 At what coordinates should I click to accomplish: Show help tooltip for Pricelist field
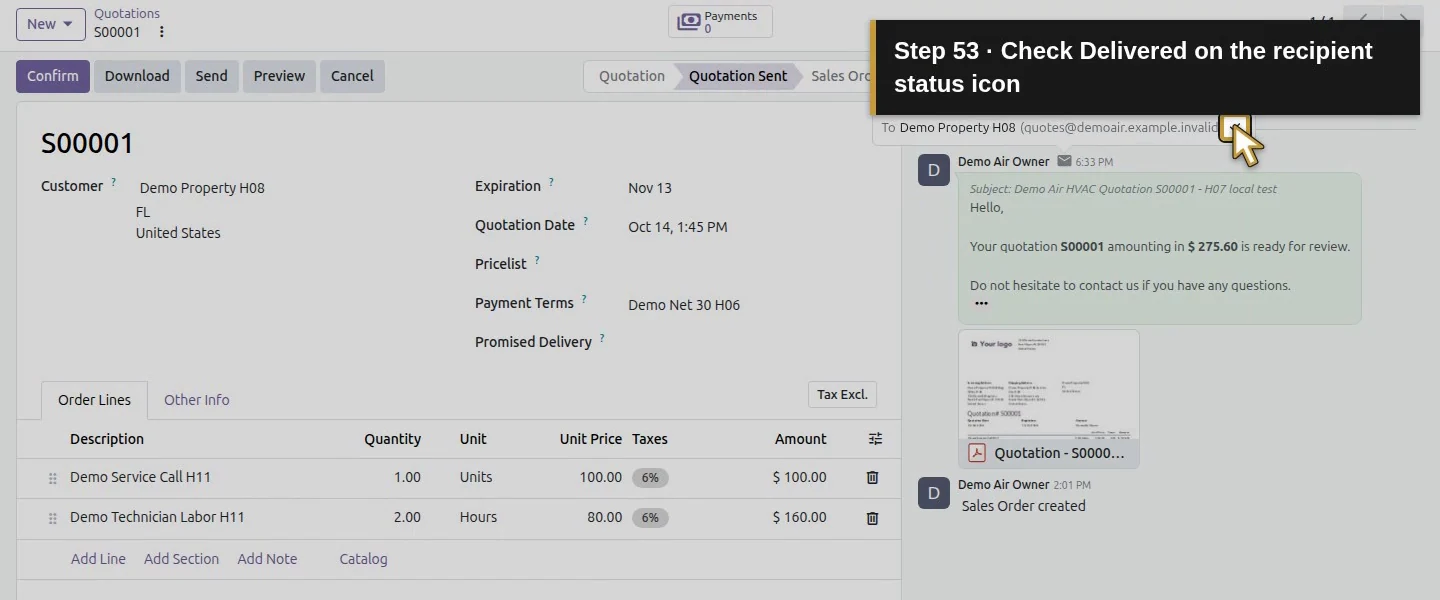click(x=537, y=261)
